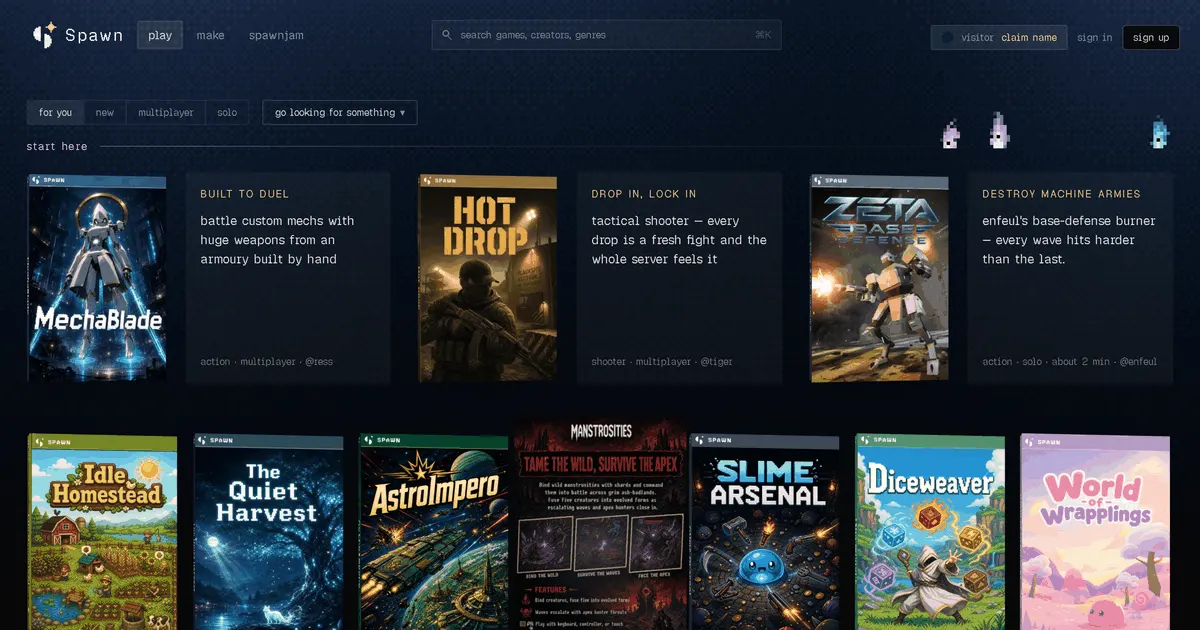Switch the feed filter to "new"
Image resolution: width=1200 pixels, height=630 pixels.
105,113
